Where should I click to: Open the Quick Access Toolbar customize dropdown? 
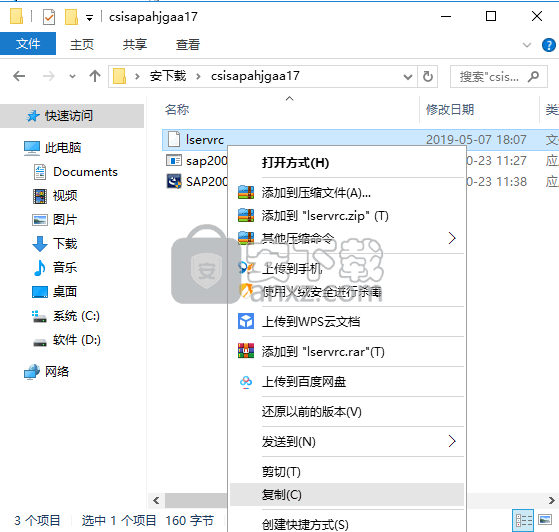click(x=89, y=18)
